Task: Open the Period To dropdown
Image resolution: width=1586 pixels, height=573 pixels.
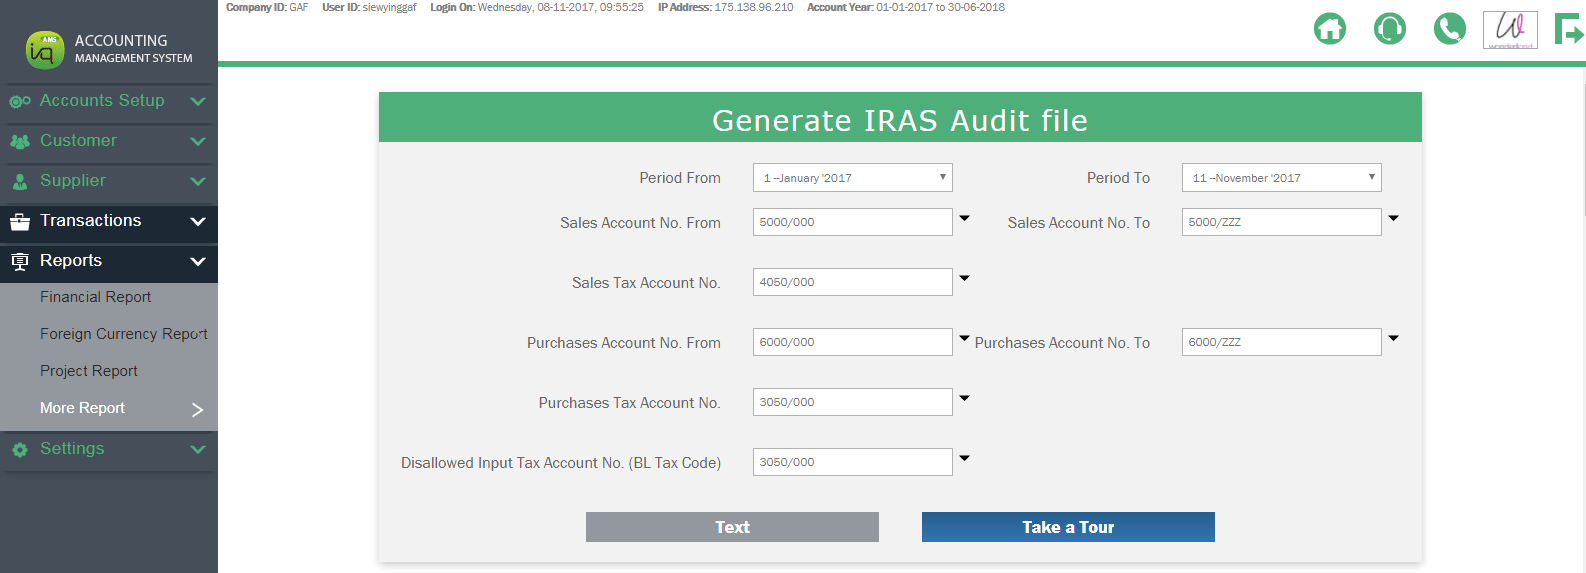Action: tap(1281, 178)
